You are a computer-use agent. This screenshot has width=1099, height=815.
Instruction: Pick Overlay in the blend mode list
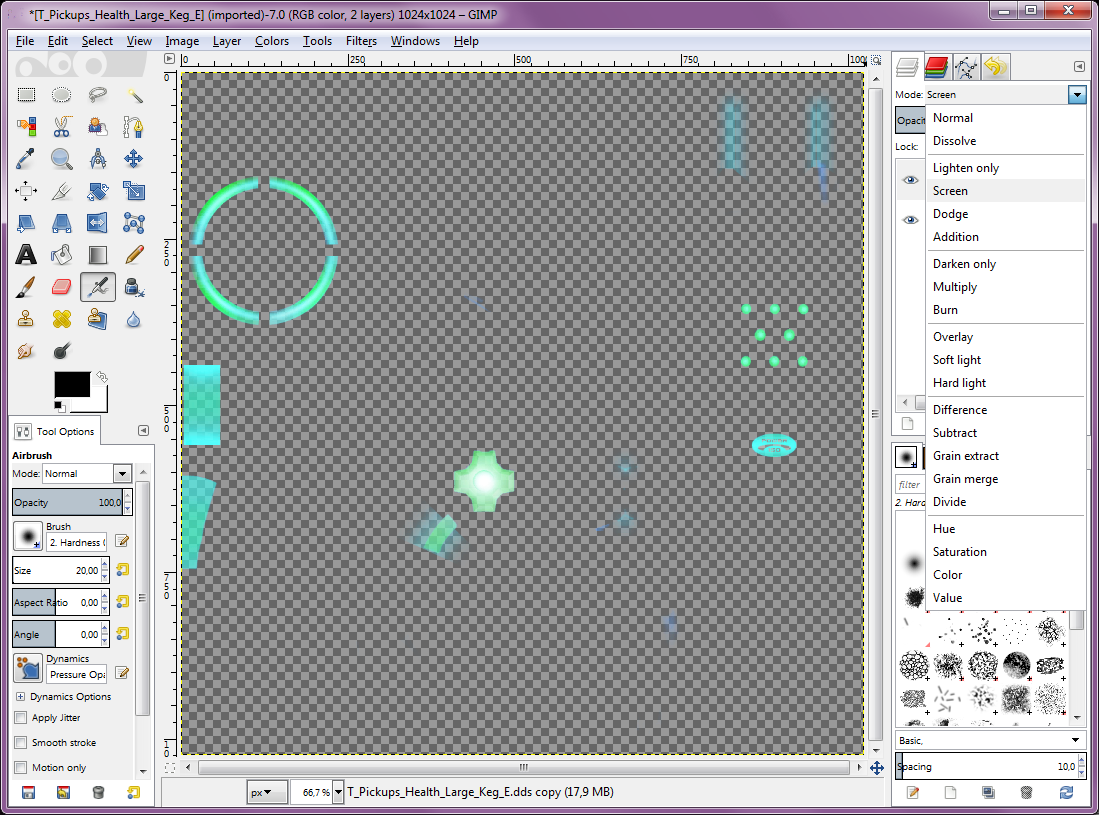click(953, 337)
